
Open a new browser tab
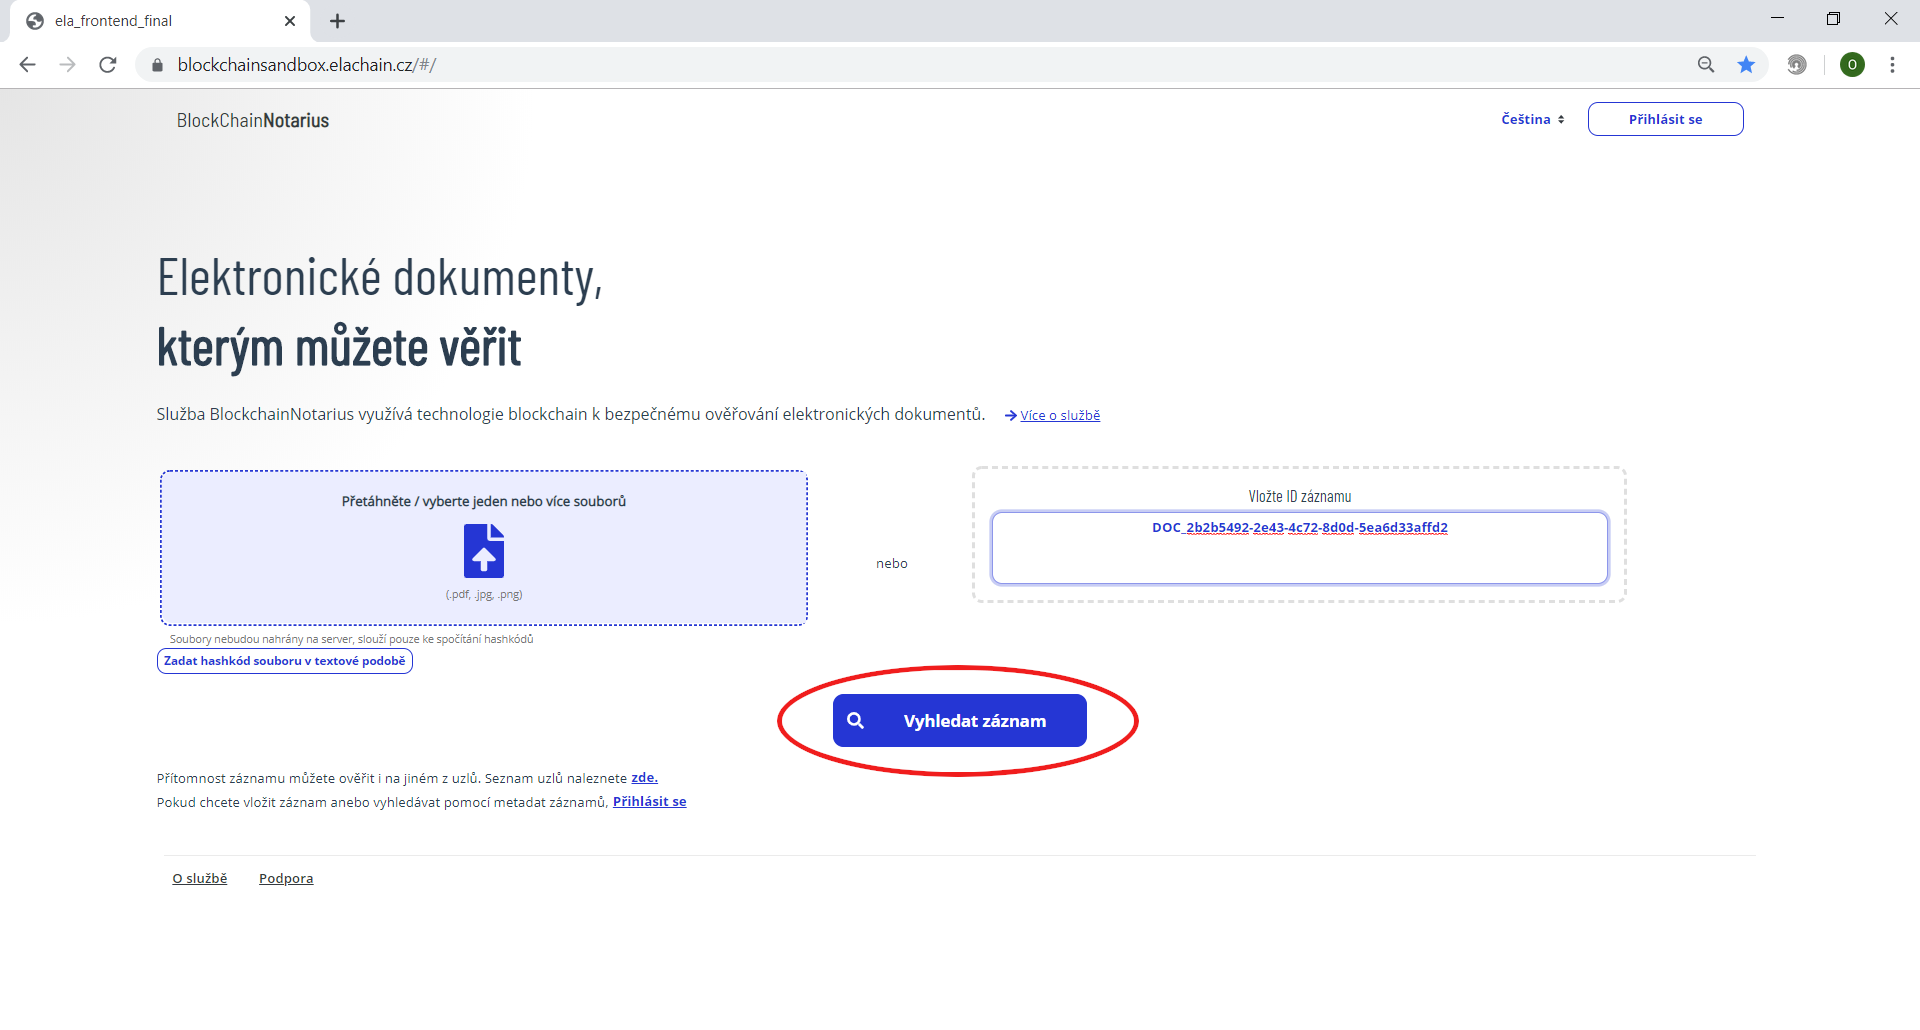coord(338,21)
